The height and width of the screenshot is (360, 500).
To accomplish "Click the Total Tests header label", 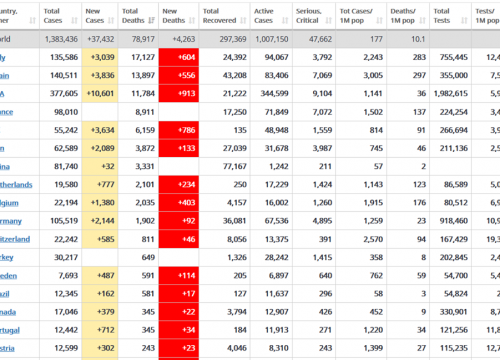I will tap(442, 16).
